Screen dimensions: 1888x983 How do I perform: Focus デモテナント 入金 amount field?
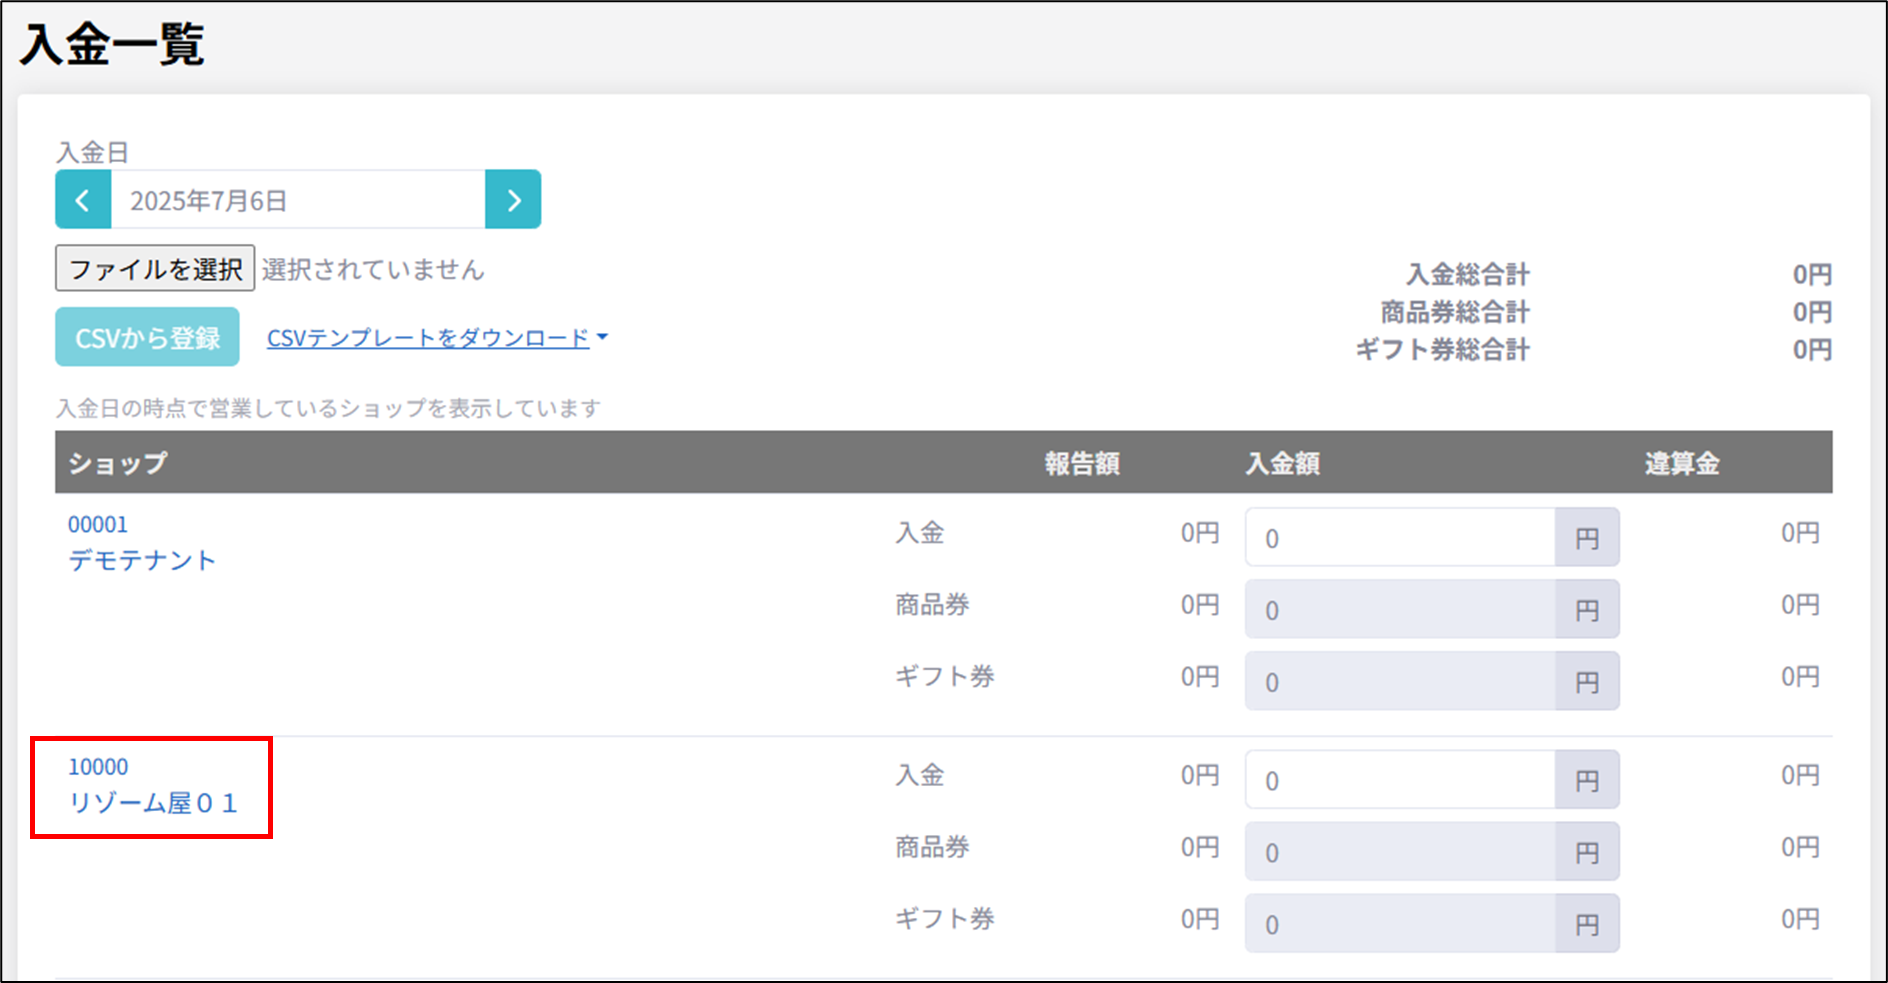pos(1399,538)
